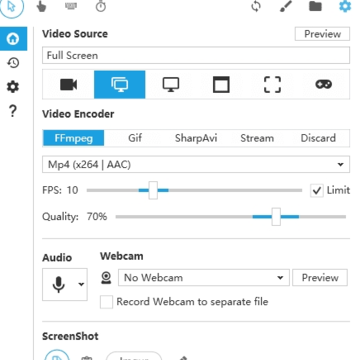The height and width of the screenshot is (360, 360).
Task: Expand audio sources dropdown arrow
Action: point(81,284)
